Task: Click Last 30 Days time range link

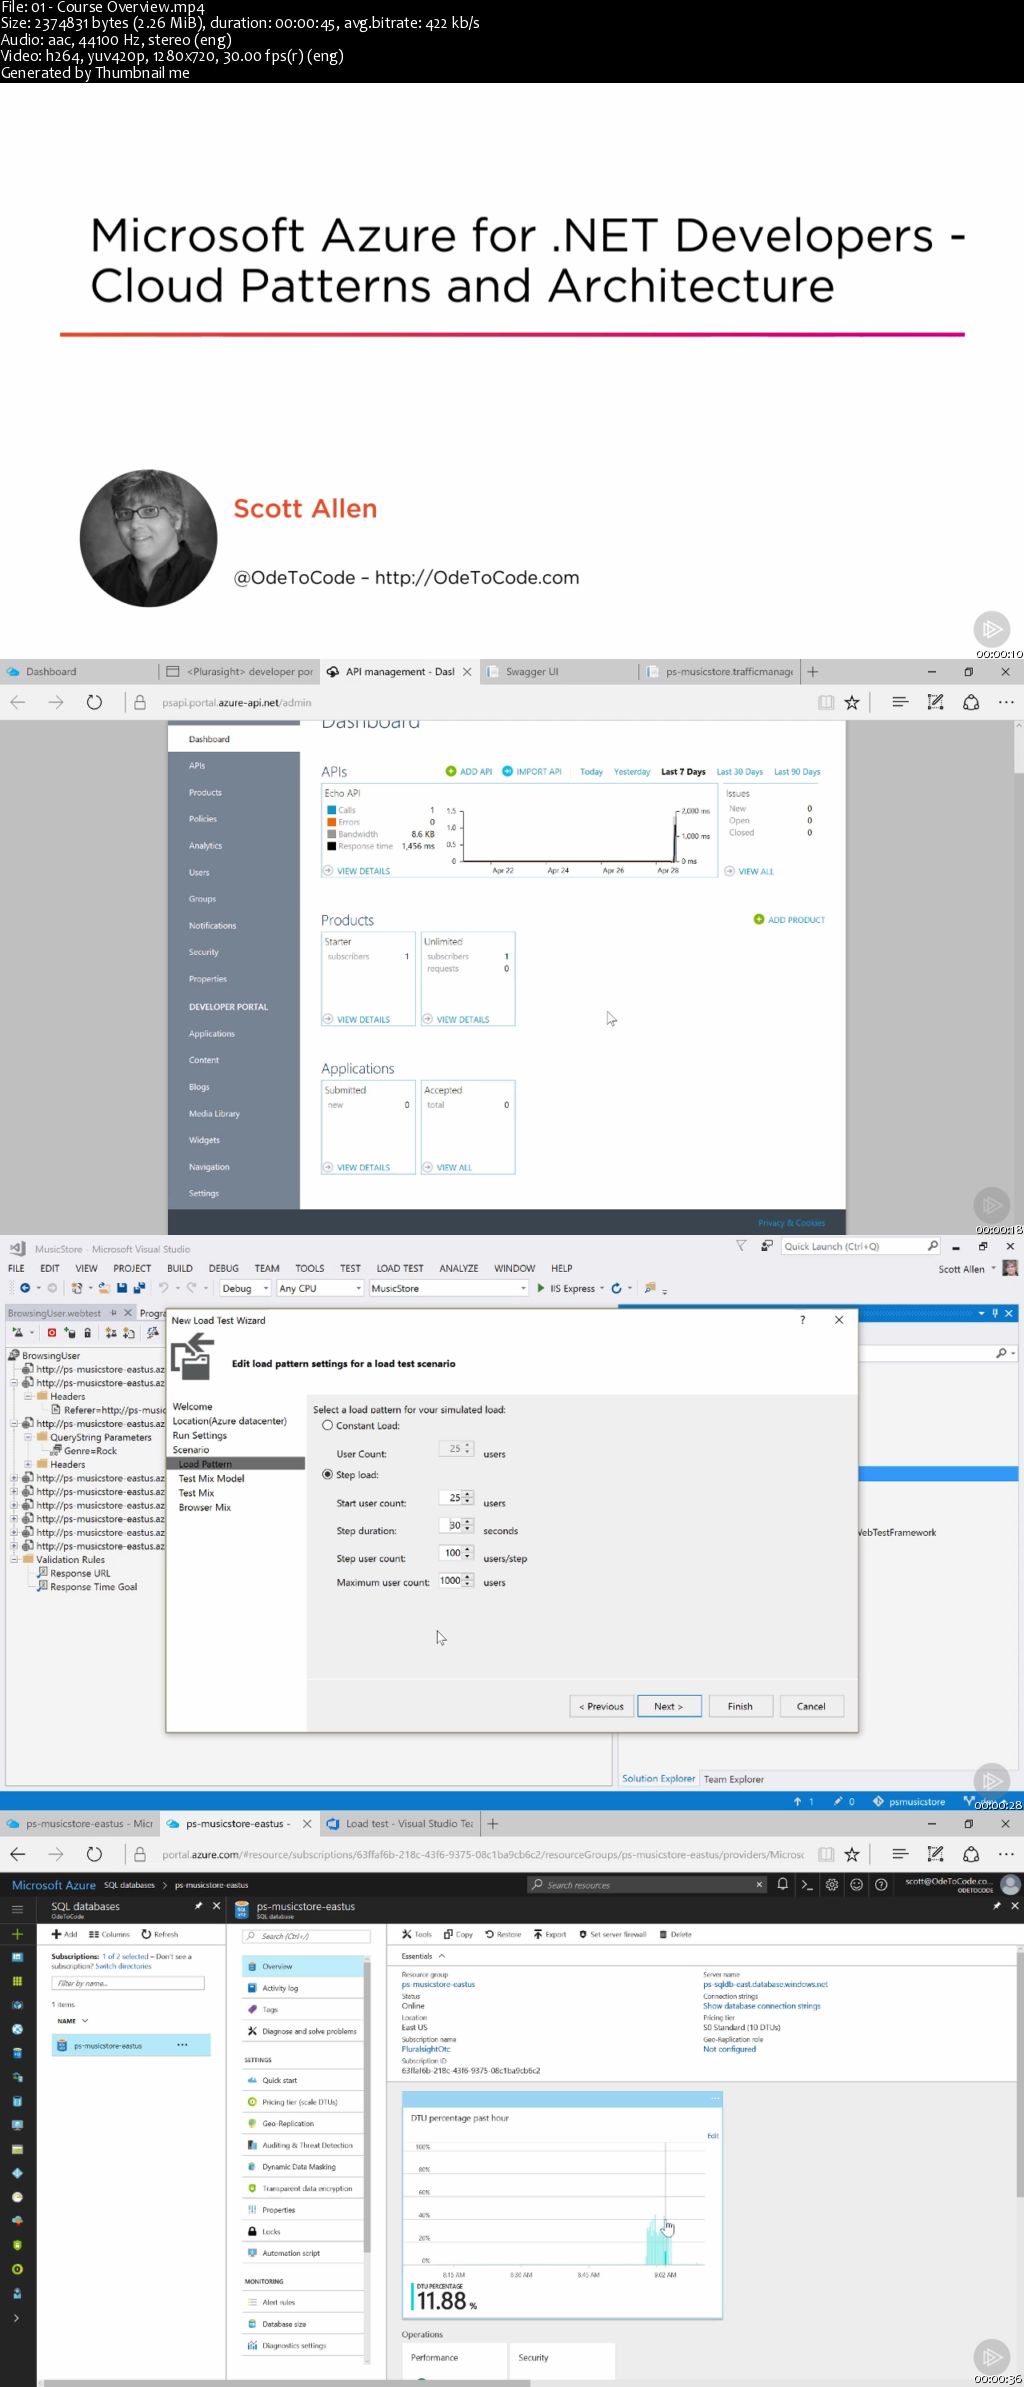Action: [739, 771]
